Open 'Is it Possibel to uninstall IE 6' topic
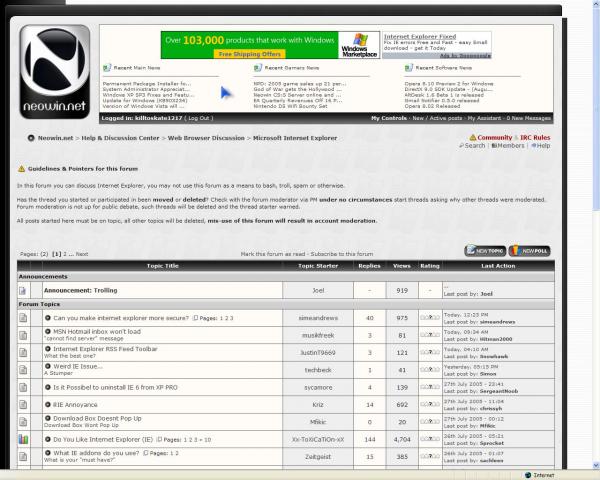This screenshot has width=600, height=480. coord(115,387)
